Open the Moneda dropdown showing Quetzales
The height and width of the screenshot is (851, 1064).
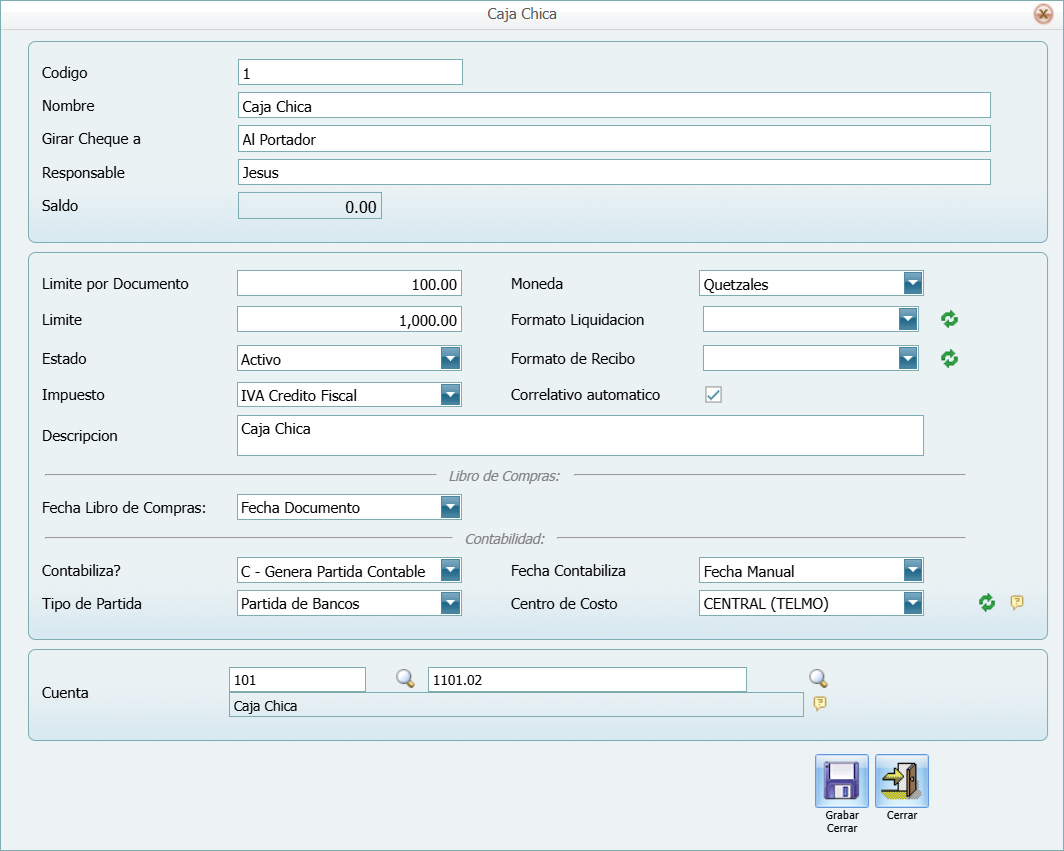(913, 283)
